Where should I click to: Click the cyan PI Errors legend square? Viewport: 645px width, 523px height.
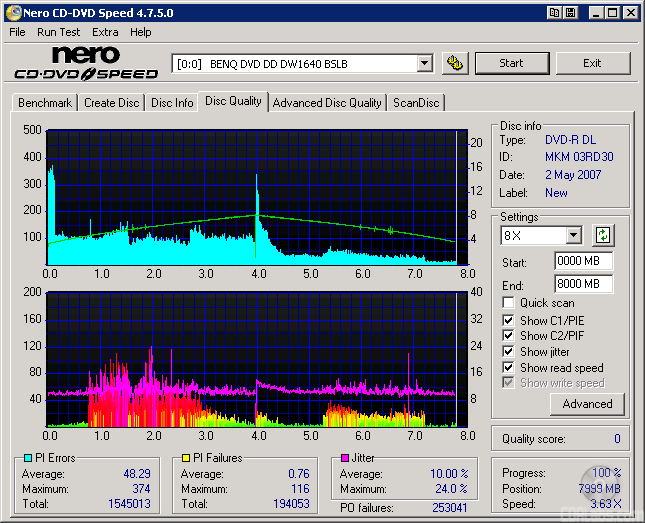point(27,458)
